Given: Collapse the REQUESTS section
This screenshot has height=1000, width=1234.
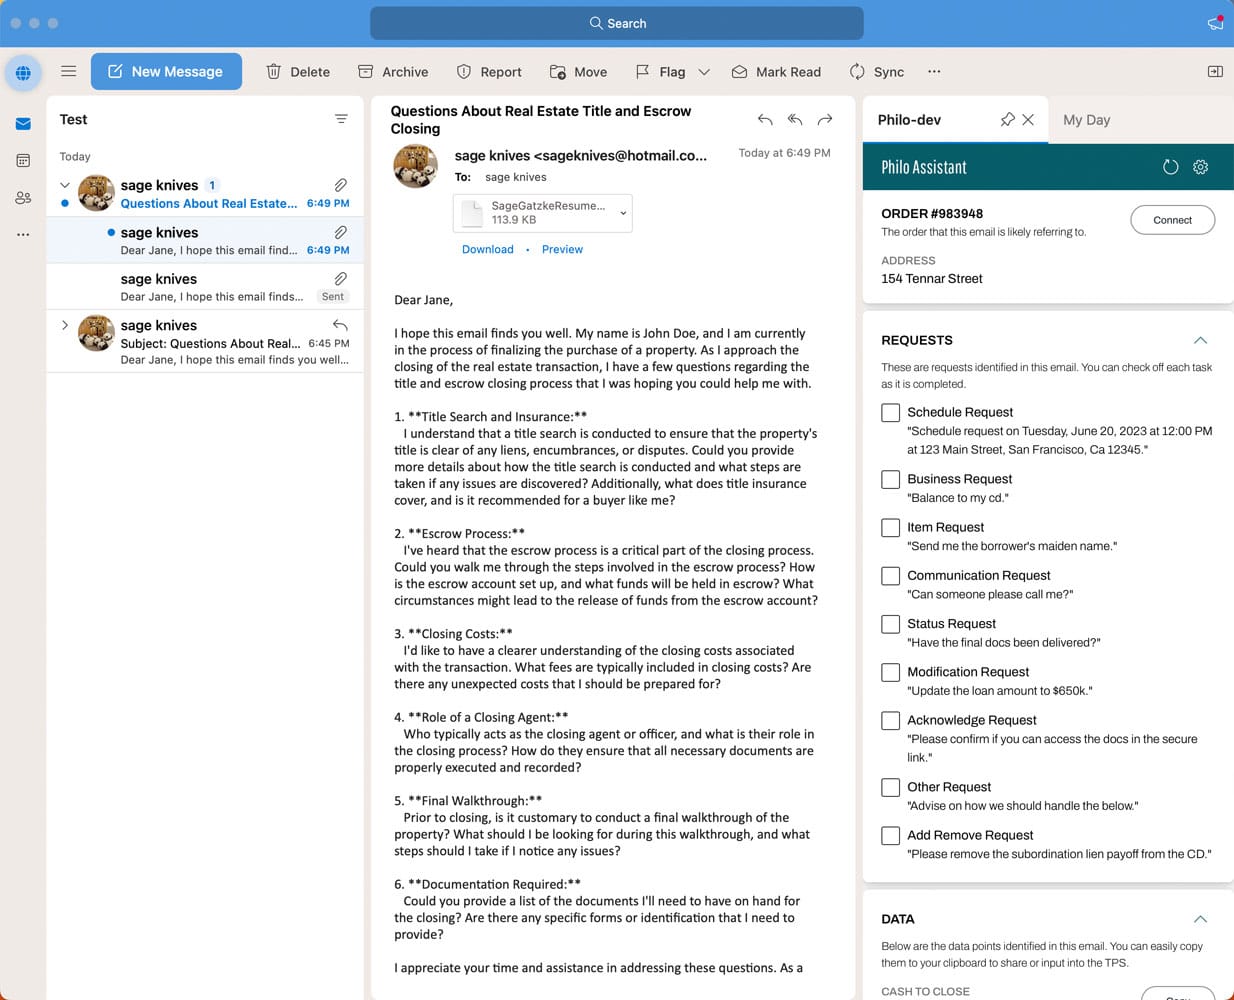Looking at the screenshot, I should pyautogui.click(x=1200, y=340).
